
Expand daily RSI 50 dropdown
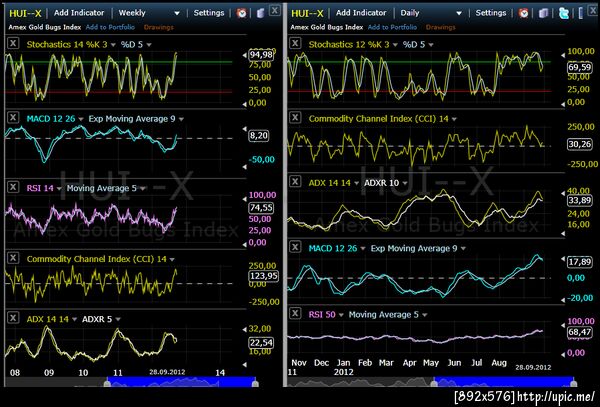pos(341,315)
